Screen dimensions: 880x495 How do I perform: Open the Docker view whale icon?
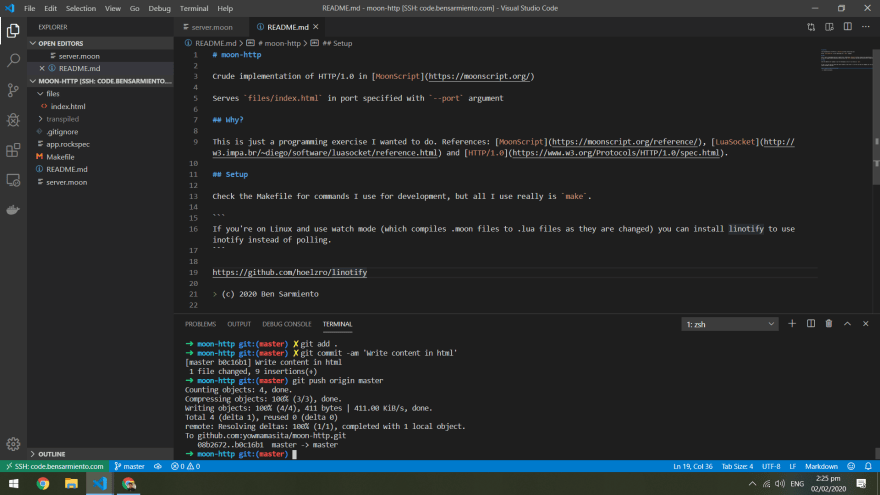(x=13, y=210)
